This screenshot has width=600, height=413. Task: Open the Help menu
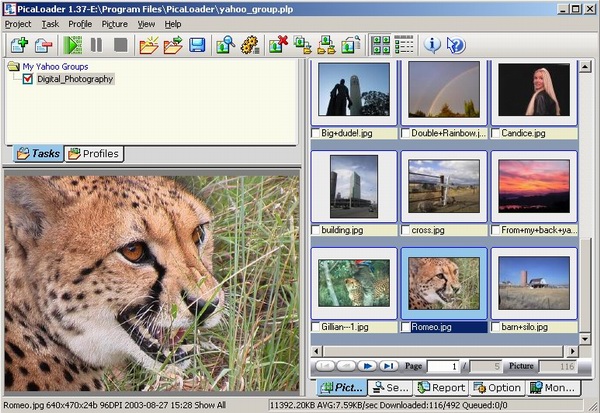point(173,24)
